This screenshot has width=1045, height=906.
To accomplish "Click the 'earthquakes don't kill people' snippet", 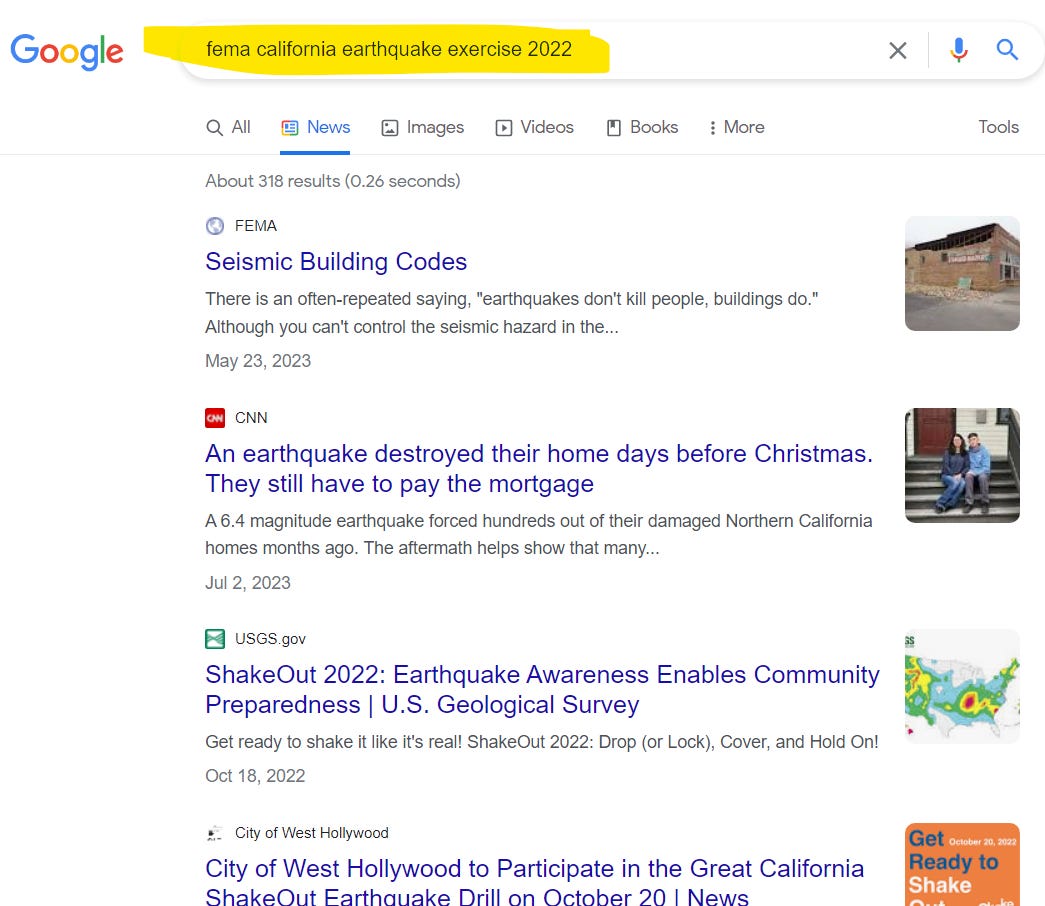I will 511,313.
